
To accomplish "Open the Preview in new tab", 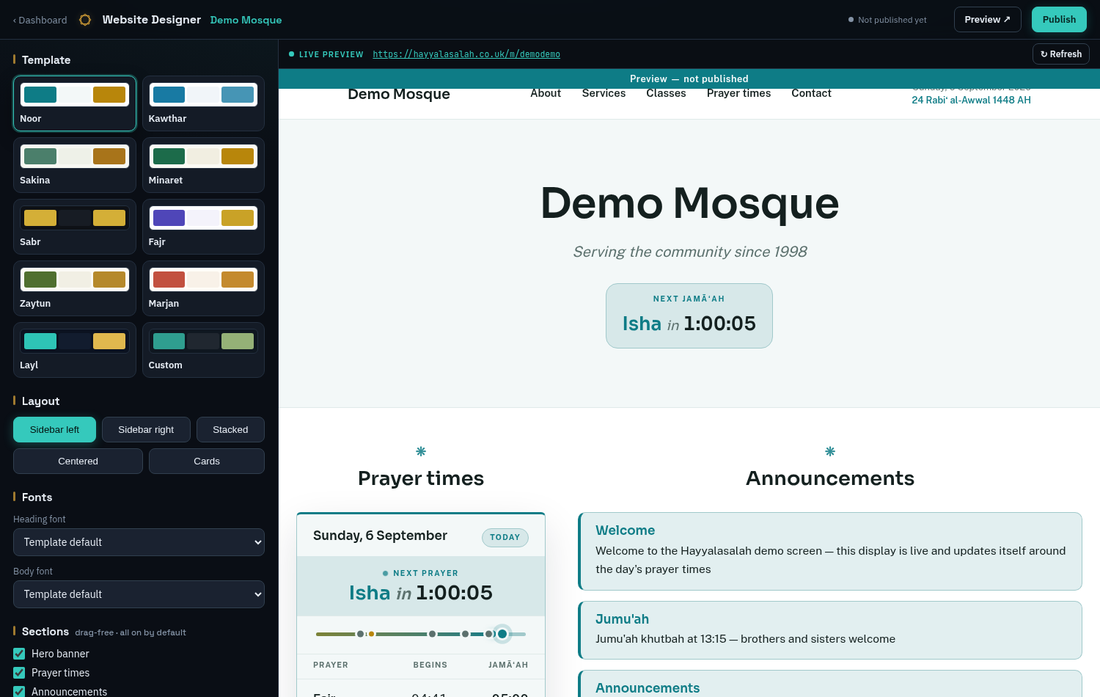I will (987, 20).
